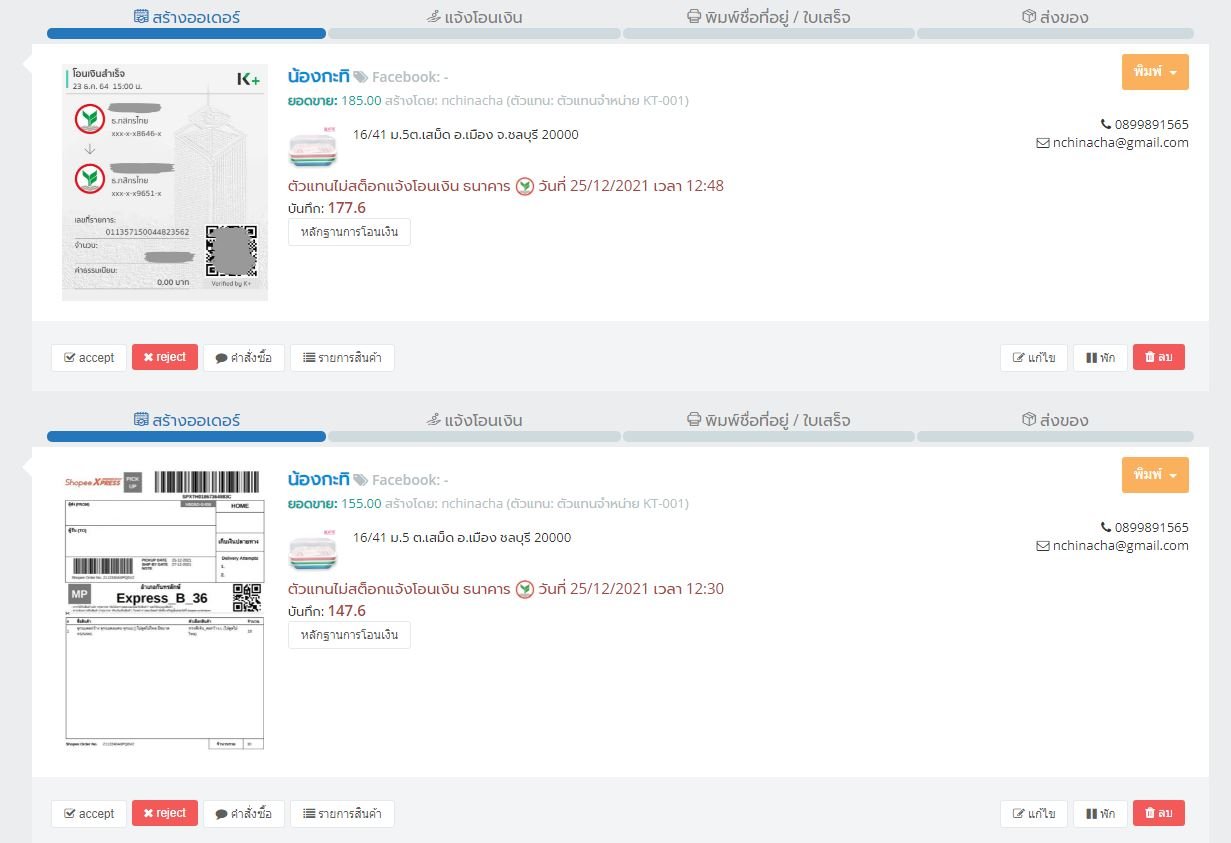The height and width of the screenshot is (843, 1231).
Task: Delete the second order using ลบ
Action: click(x=1158, y=814)
